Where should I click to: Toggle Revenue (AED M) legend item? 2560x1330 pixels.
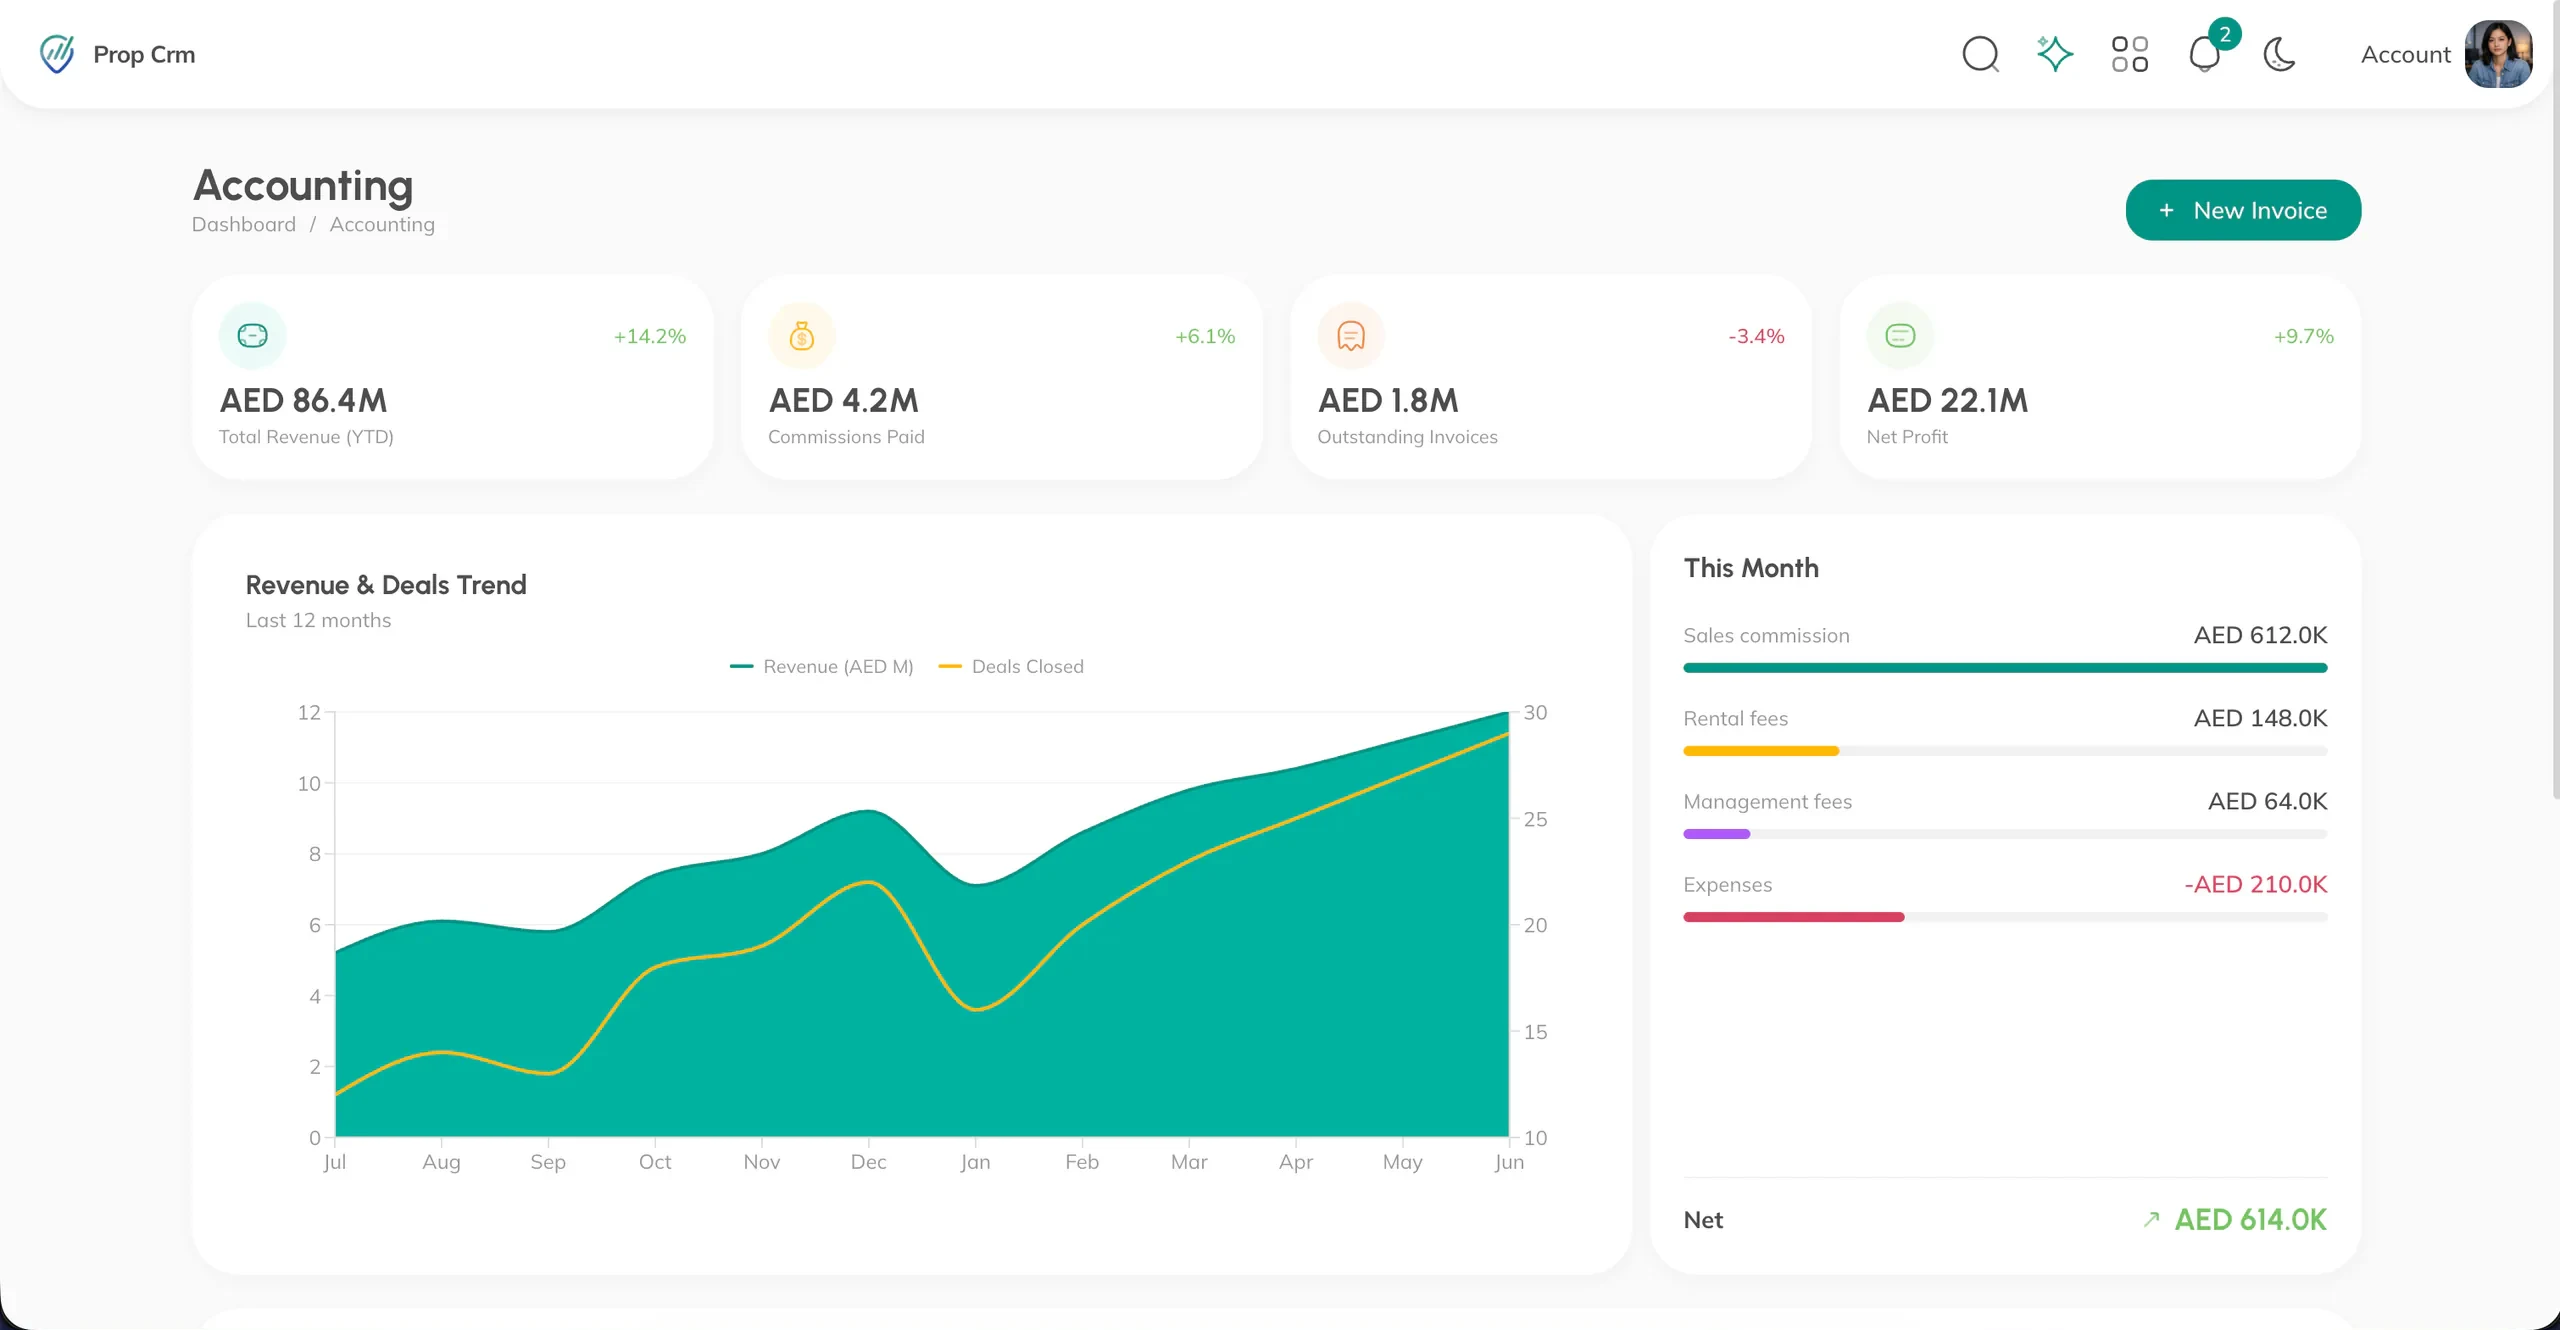pos(822,666)
